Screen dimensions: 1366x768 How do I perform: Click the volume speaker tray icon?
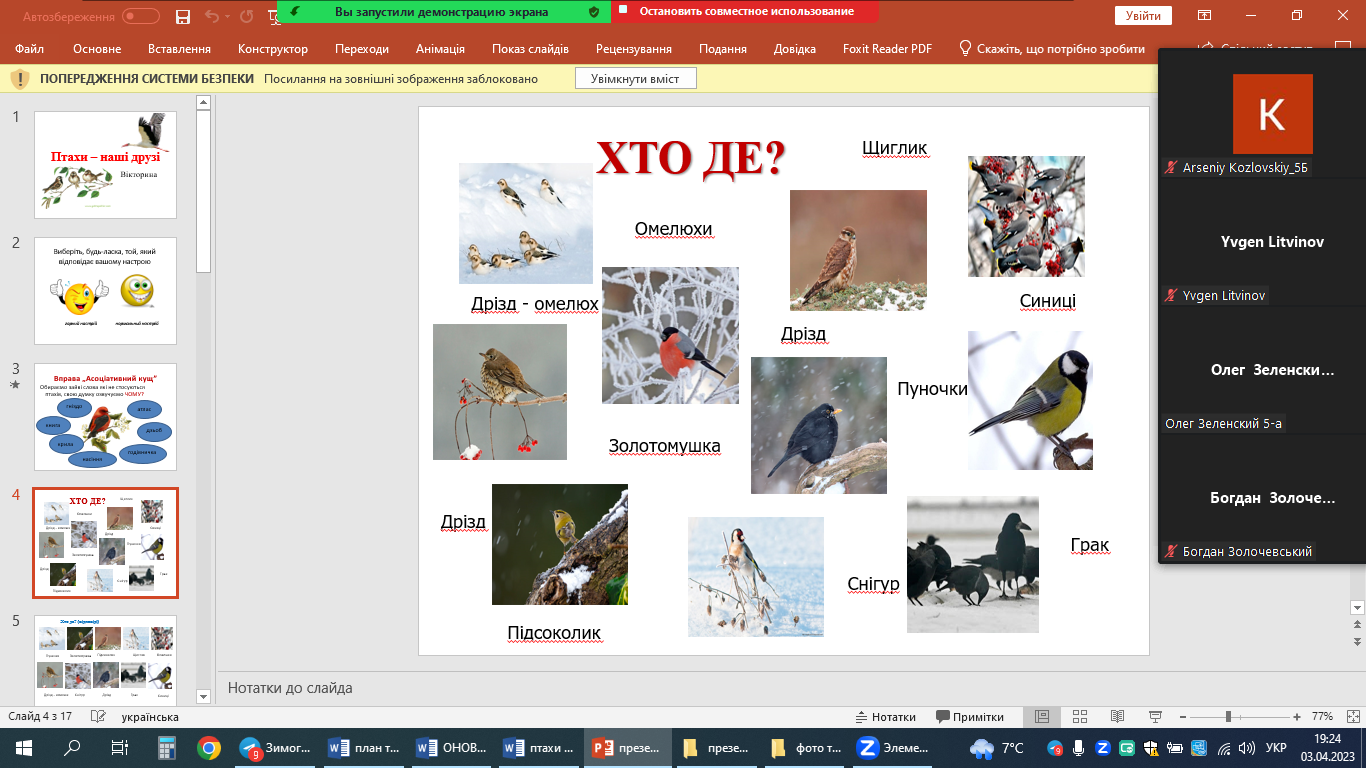tap(1245, 748)
